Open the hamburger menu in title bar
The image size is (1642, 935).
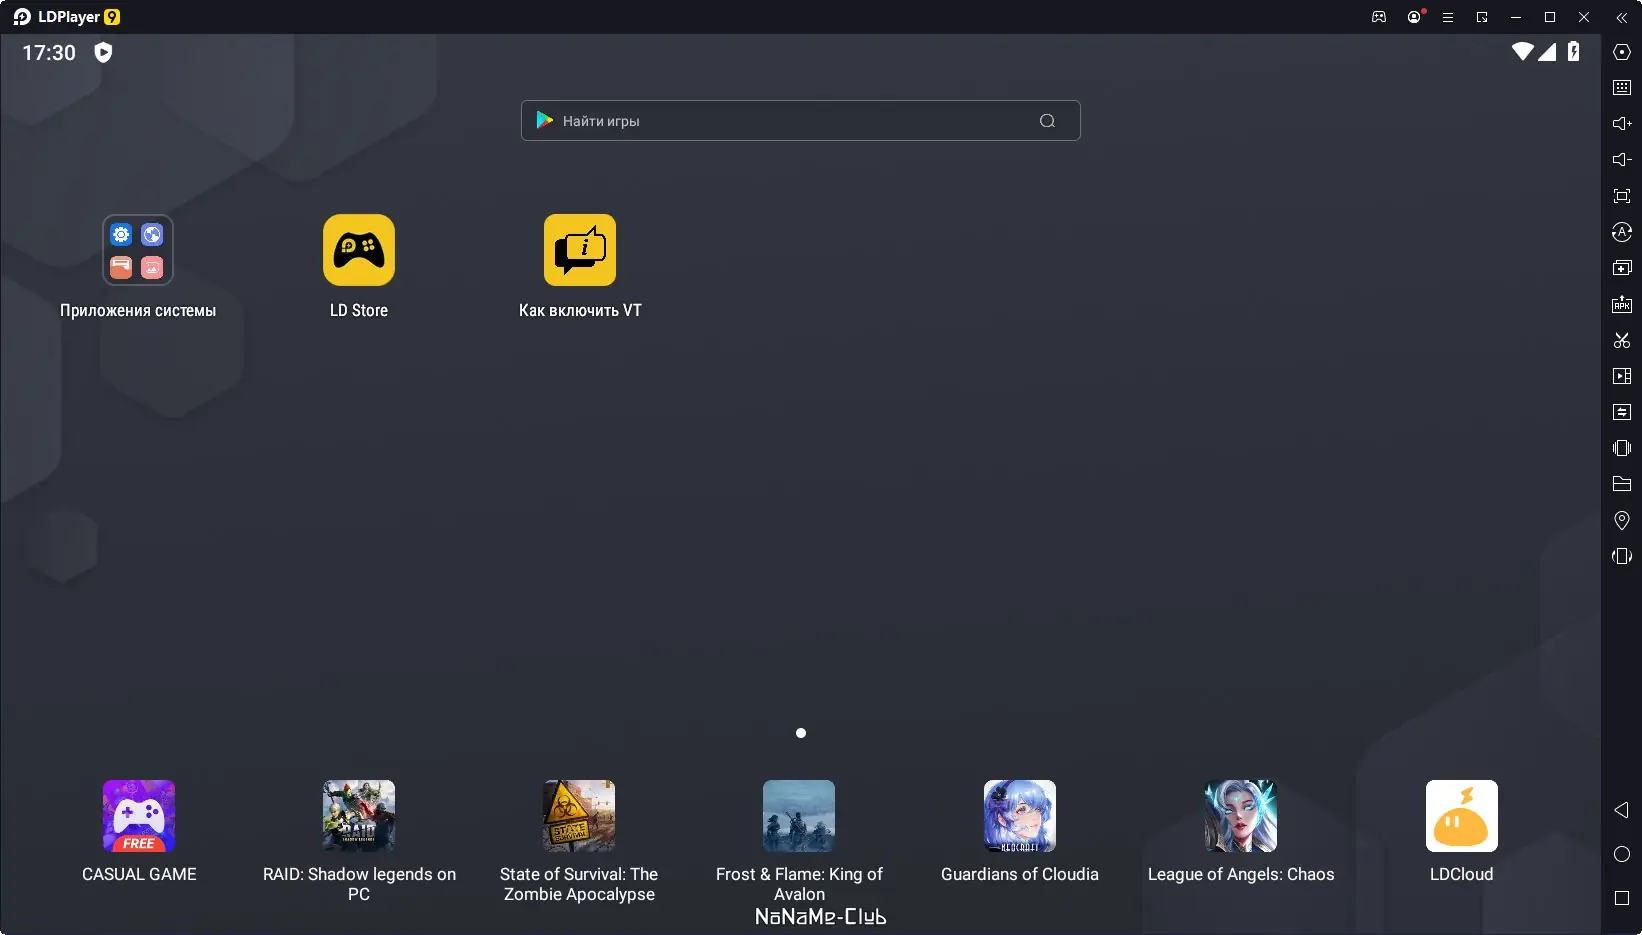click(1447, 17)
